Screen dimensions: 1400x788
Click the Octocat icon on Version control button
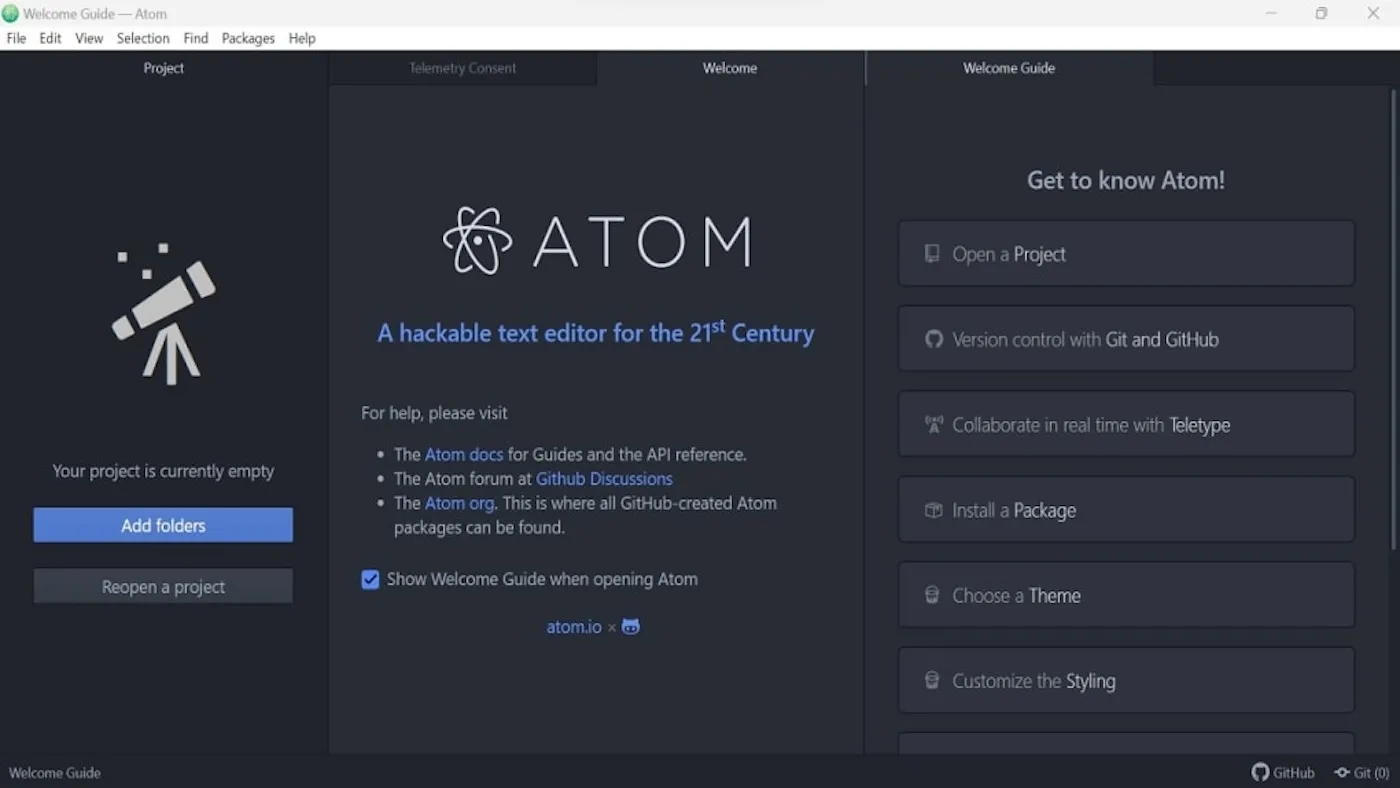point(933,339)
